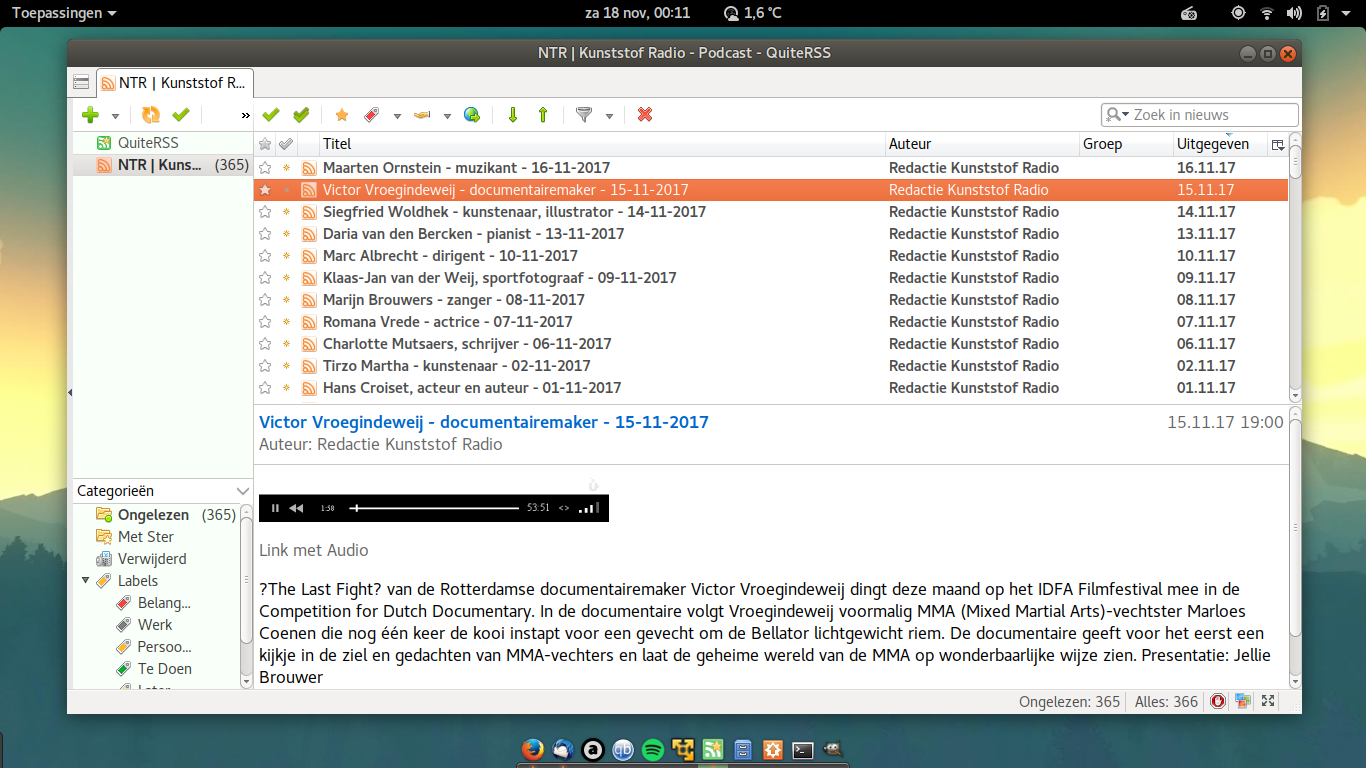Pause the audio player

tap(275, 508)
